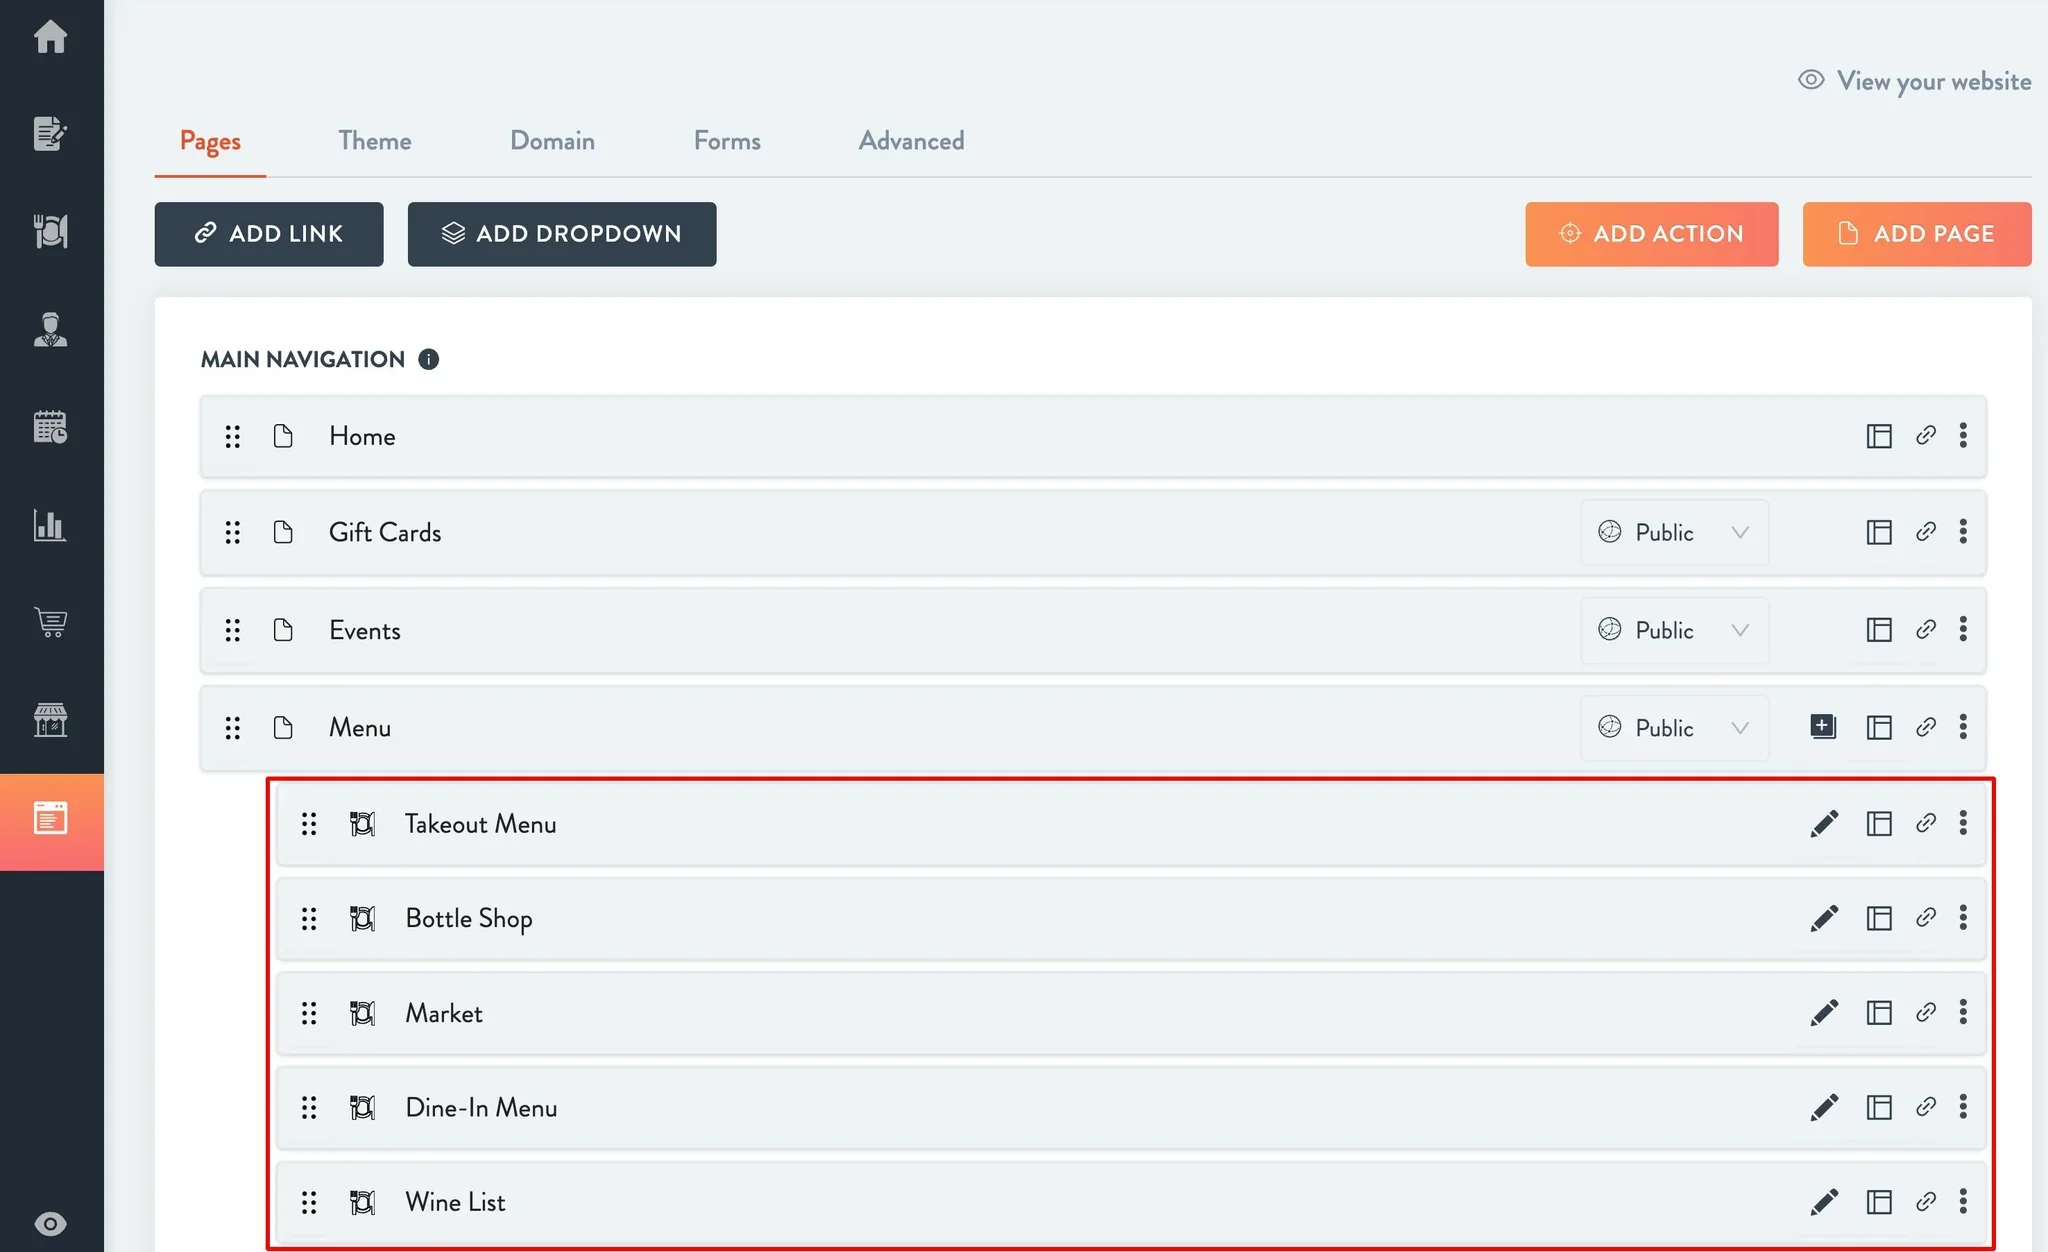The width and height of the screenshot is (2048, 1252).
Task: Click the menu type icon on Market row
Action: click(x=362, y=1012)
